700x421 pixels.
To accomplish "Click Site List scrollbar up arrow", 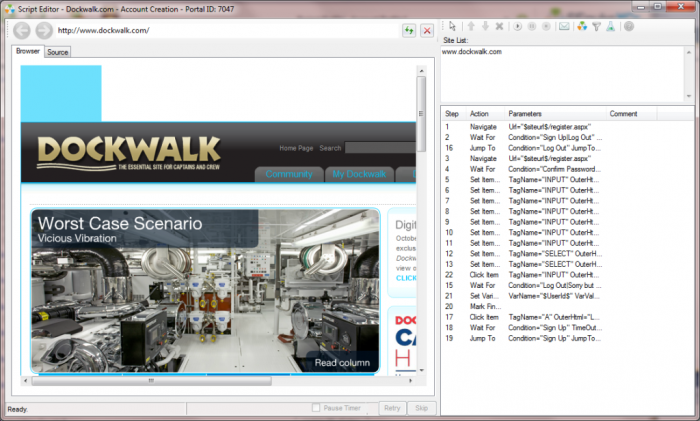I will coord(689,52).
